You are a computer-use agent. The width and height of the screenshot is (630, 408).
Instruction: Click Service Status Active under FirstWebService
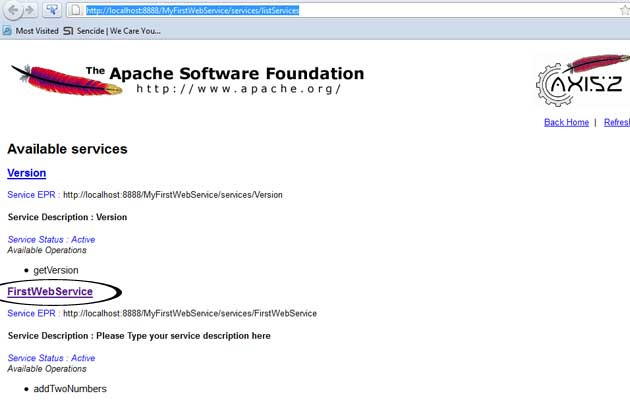click(51, 358)
